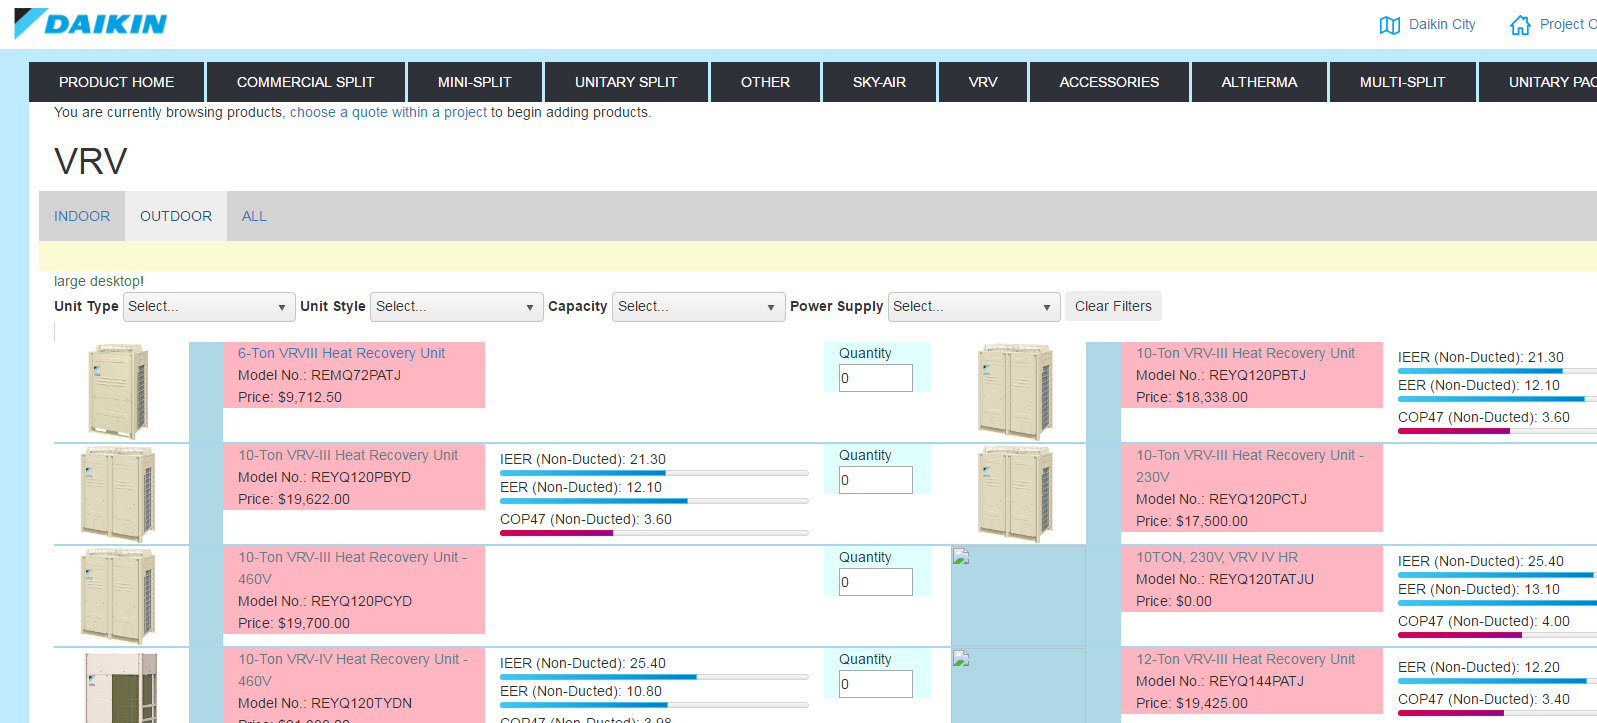Open the Other menu item
1597x723 pixels.
click(765, 82)
